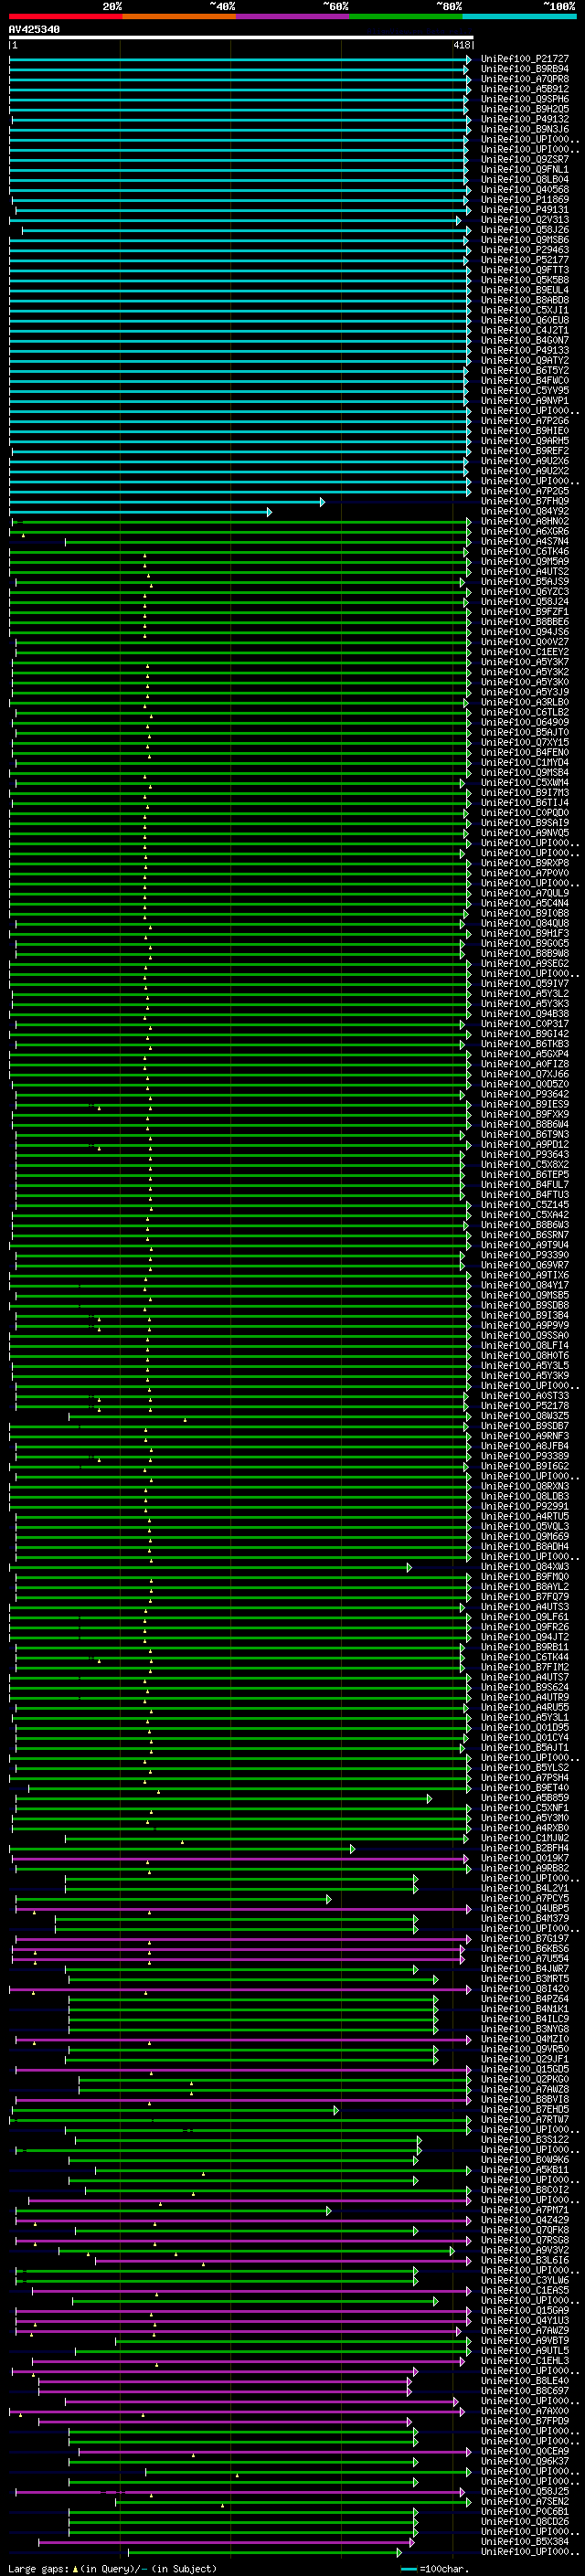This screenshot has width=585, height=2576.
Task: Open hit UniRef100_P21727
Action: pos(524,59)
